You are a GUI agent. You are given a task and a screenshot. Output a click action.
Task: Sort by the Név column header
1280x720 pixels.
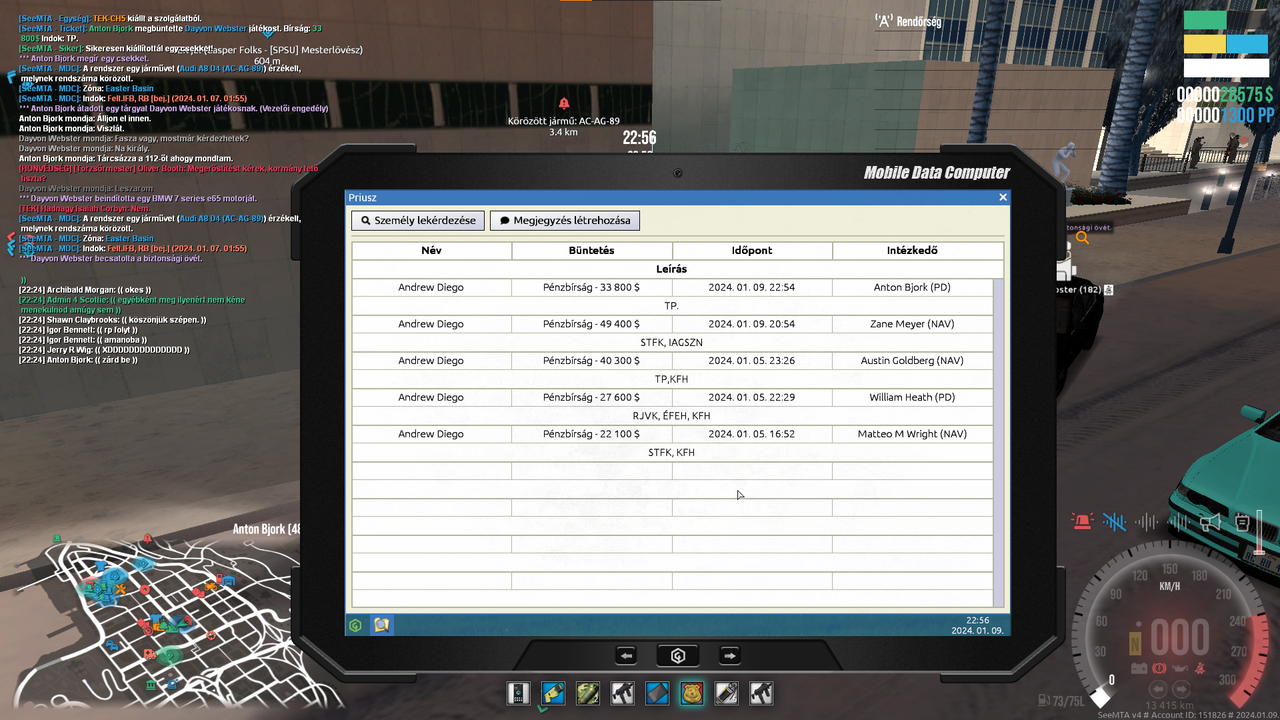click(431, 251)
